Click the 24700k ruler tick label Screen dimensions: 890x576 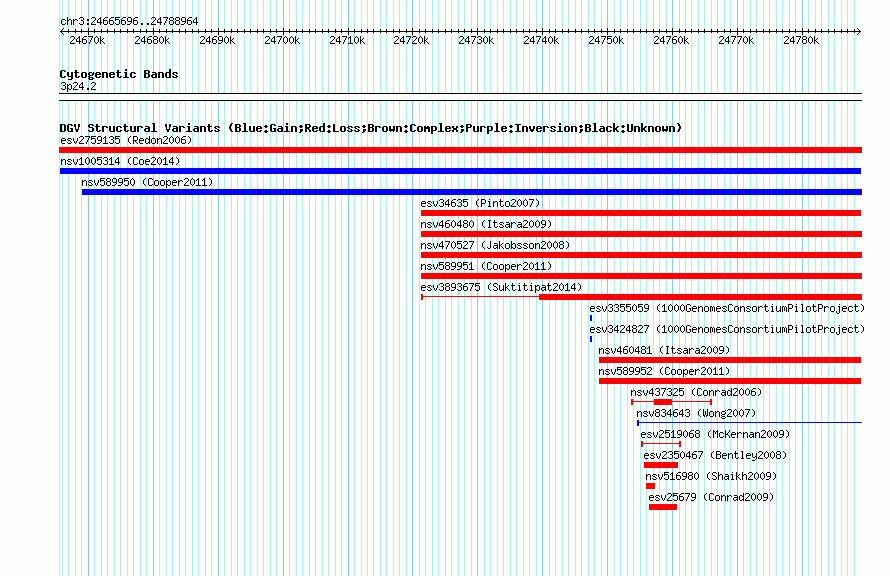click(x=282, y=40)
